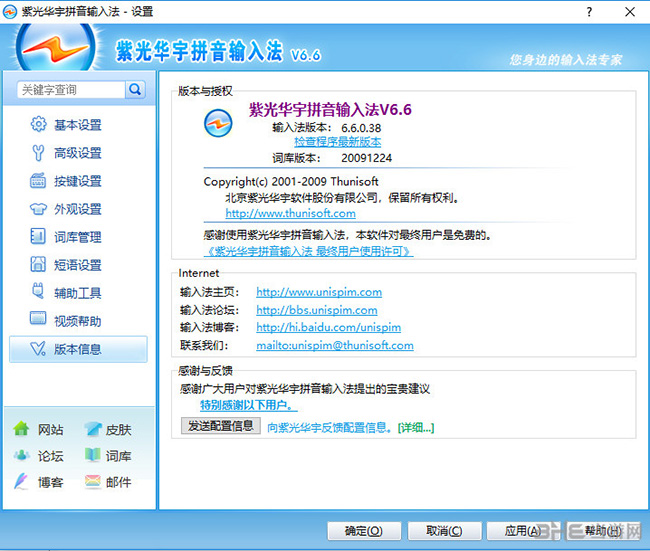Go to 外观设置 page
The width and height of the screenshot is (650, 551).
[78, 209]
